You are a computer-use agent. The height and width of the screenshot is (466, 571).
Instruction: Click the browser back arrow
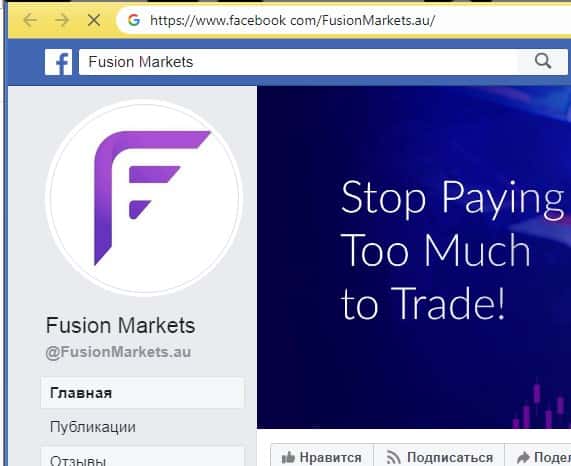pos(30,20)
